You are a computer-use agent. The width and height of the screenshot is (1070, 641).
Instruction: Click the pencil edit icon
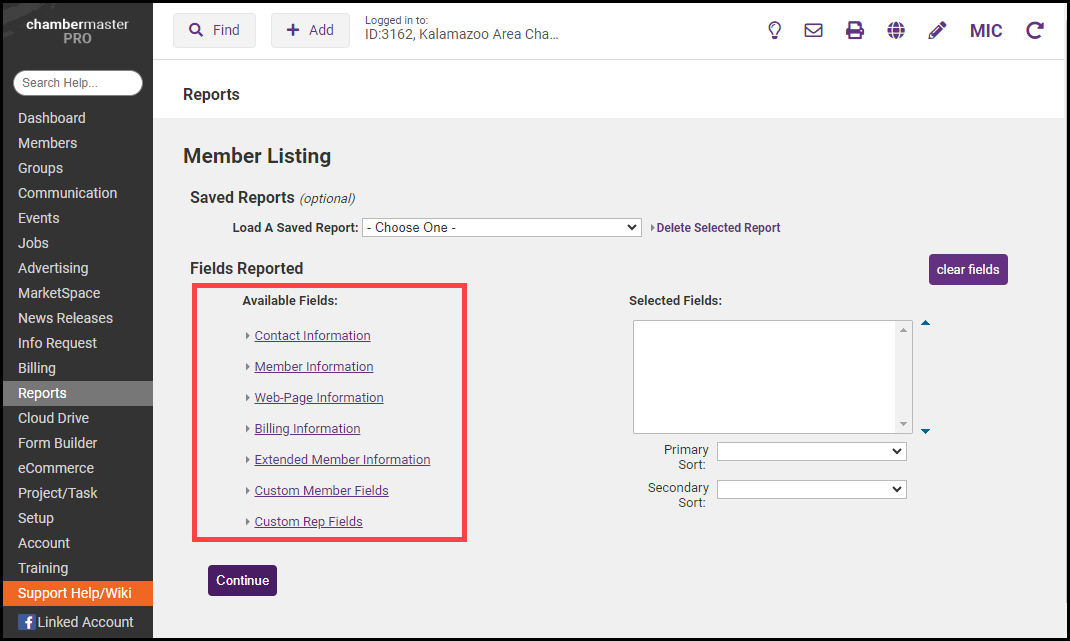click(x=937, y=30)
